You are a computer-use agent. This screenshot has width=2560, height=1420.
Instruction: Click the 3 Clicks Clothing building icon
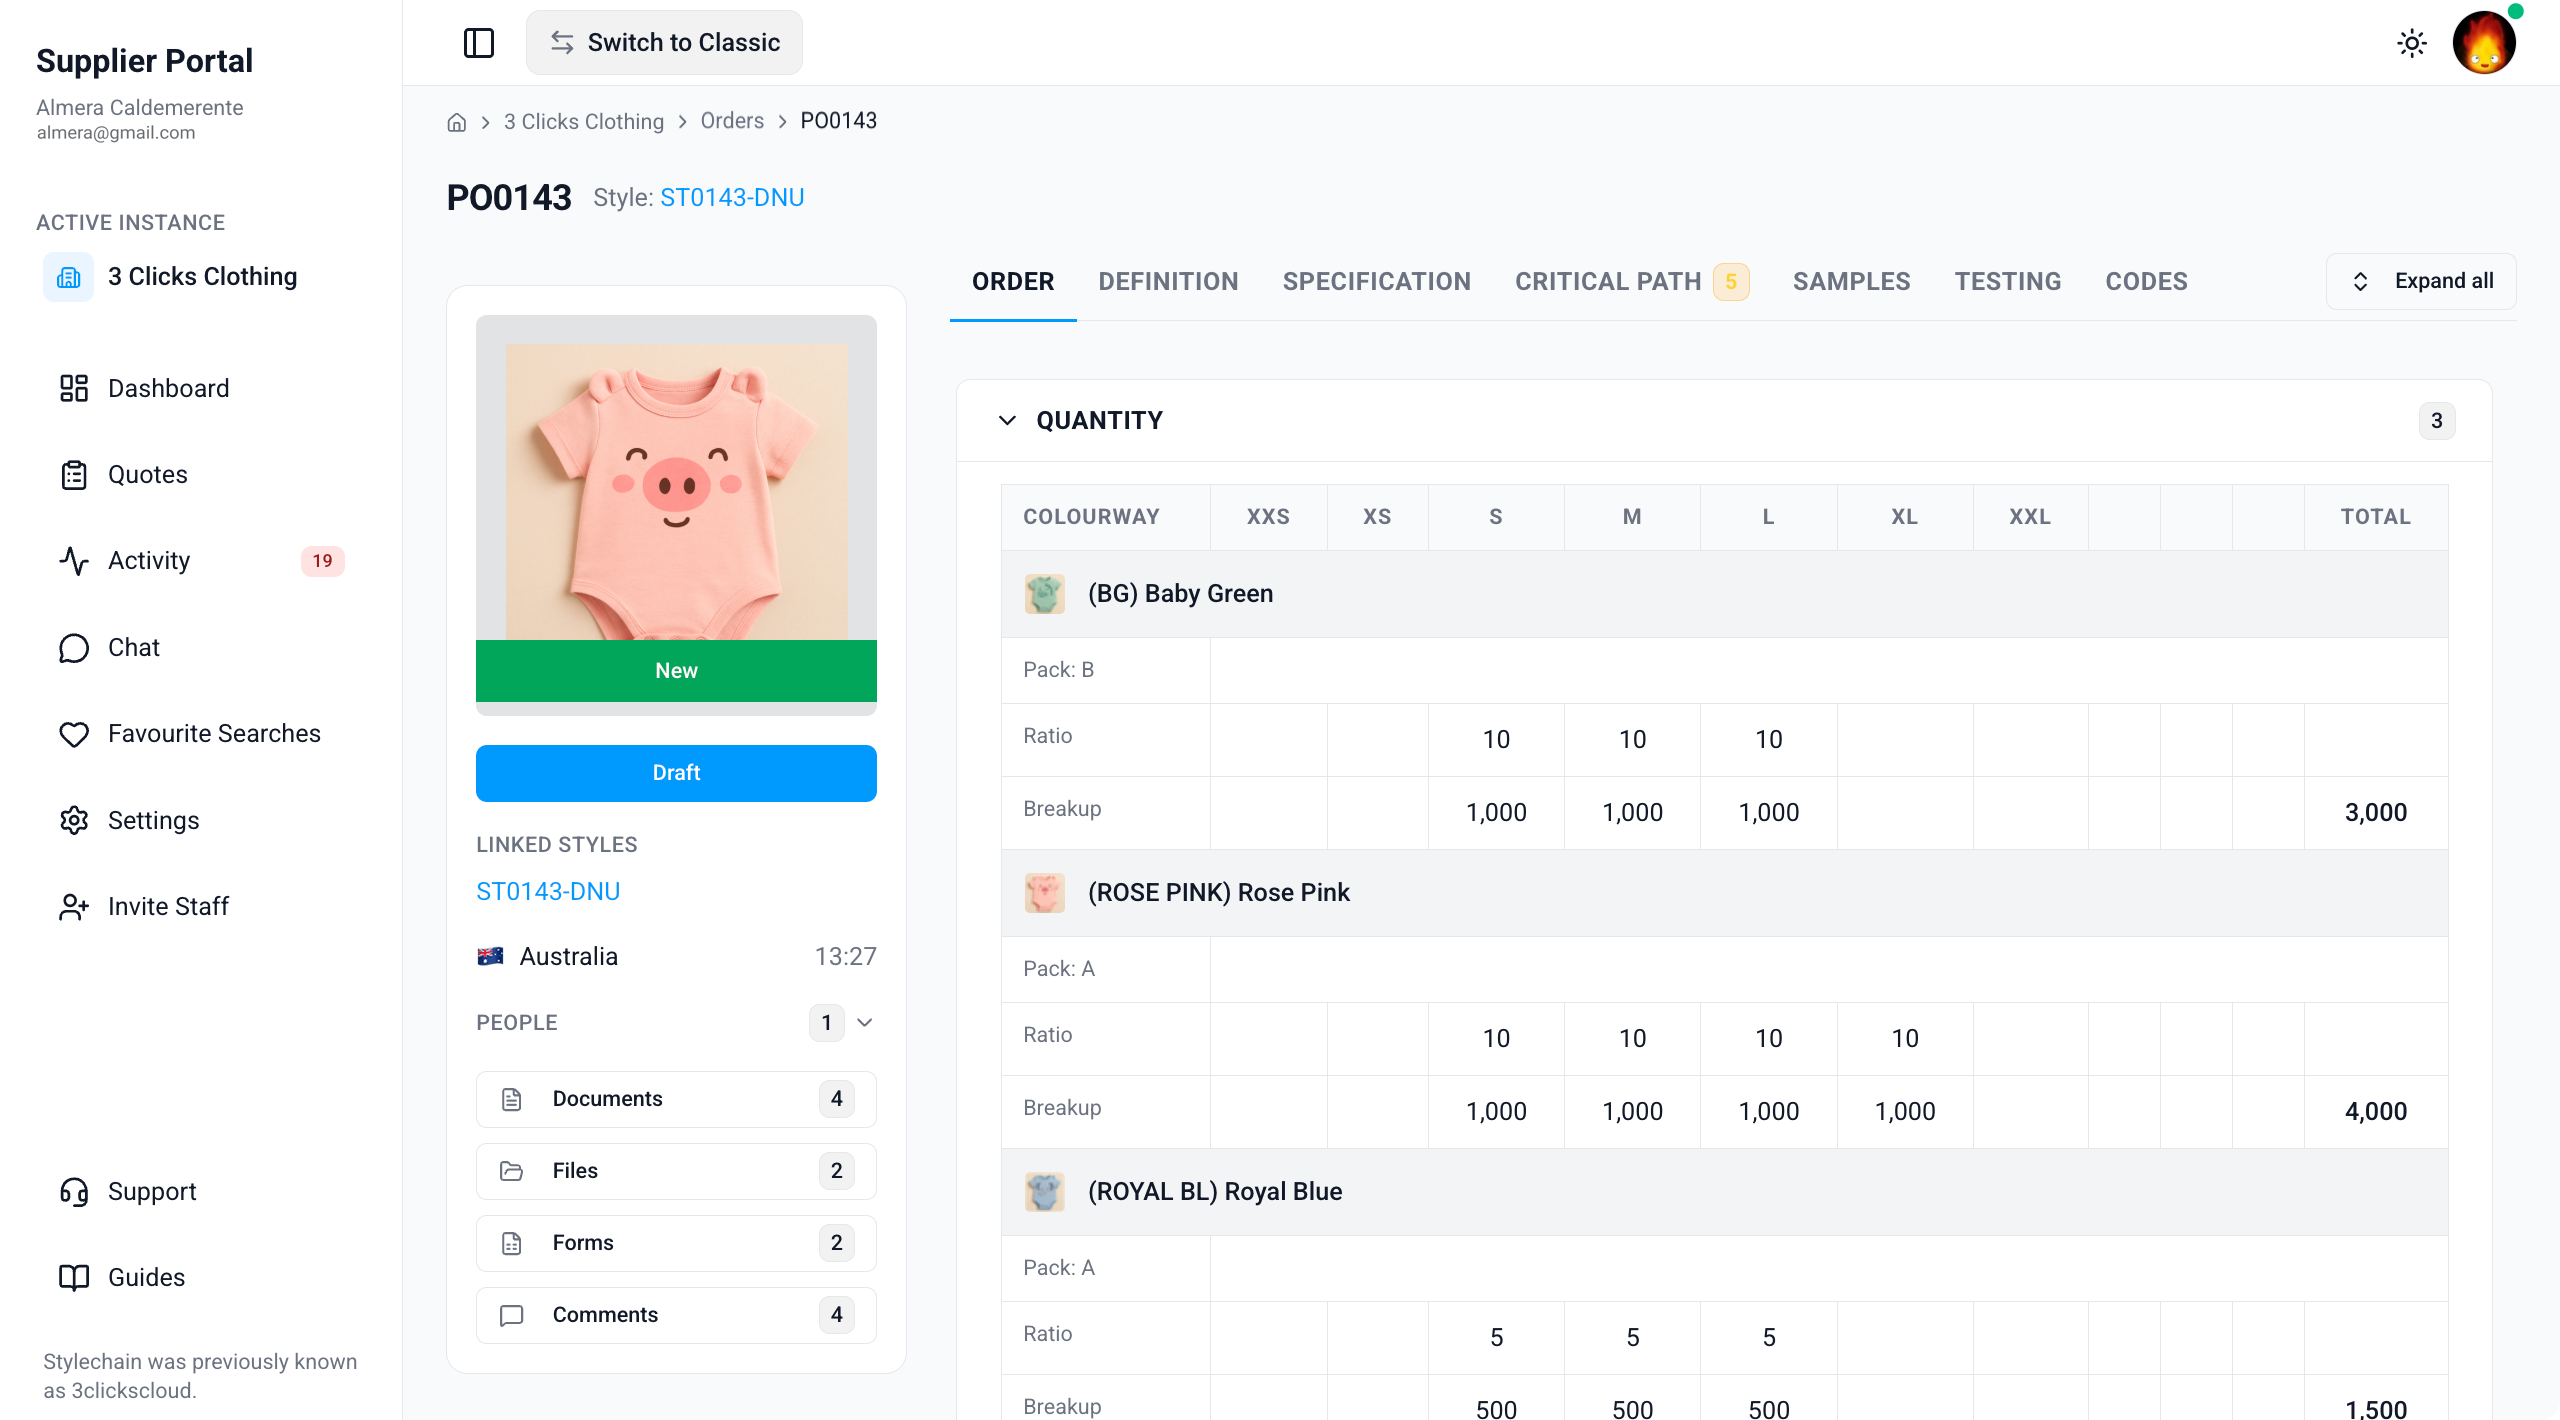68,277
